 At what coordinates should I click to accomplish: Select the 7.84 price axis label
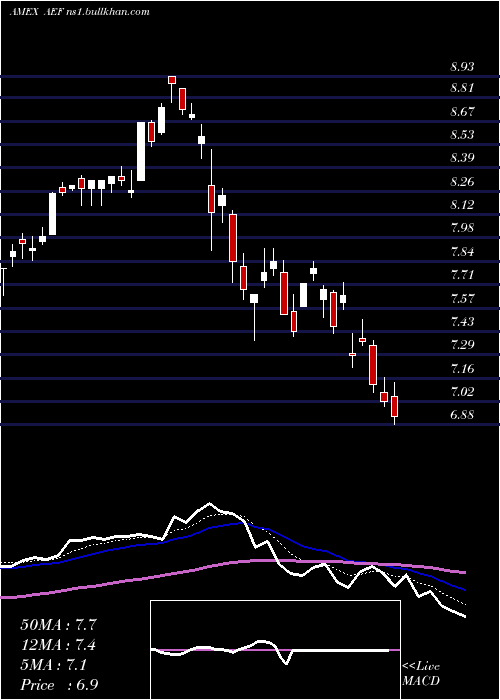coord(462,252)
